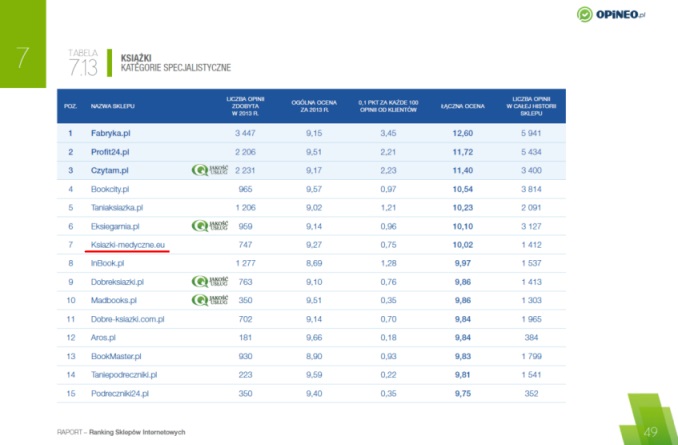
Task: Select the InBook.pl store name
Action: [107, 263]
